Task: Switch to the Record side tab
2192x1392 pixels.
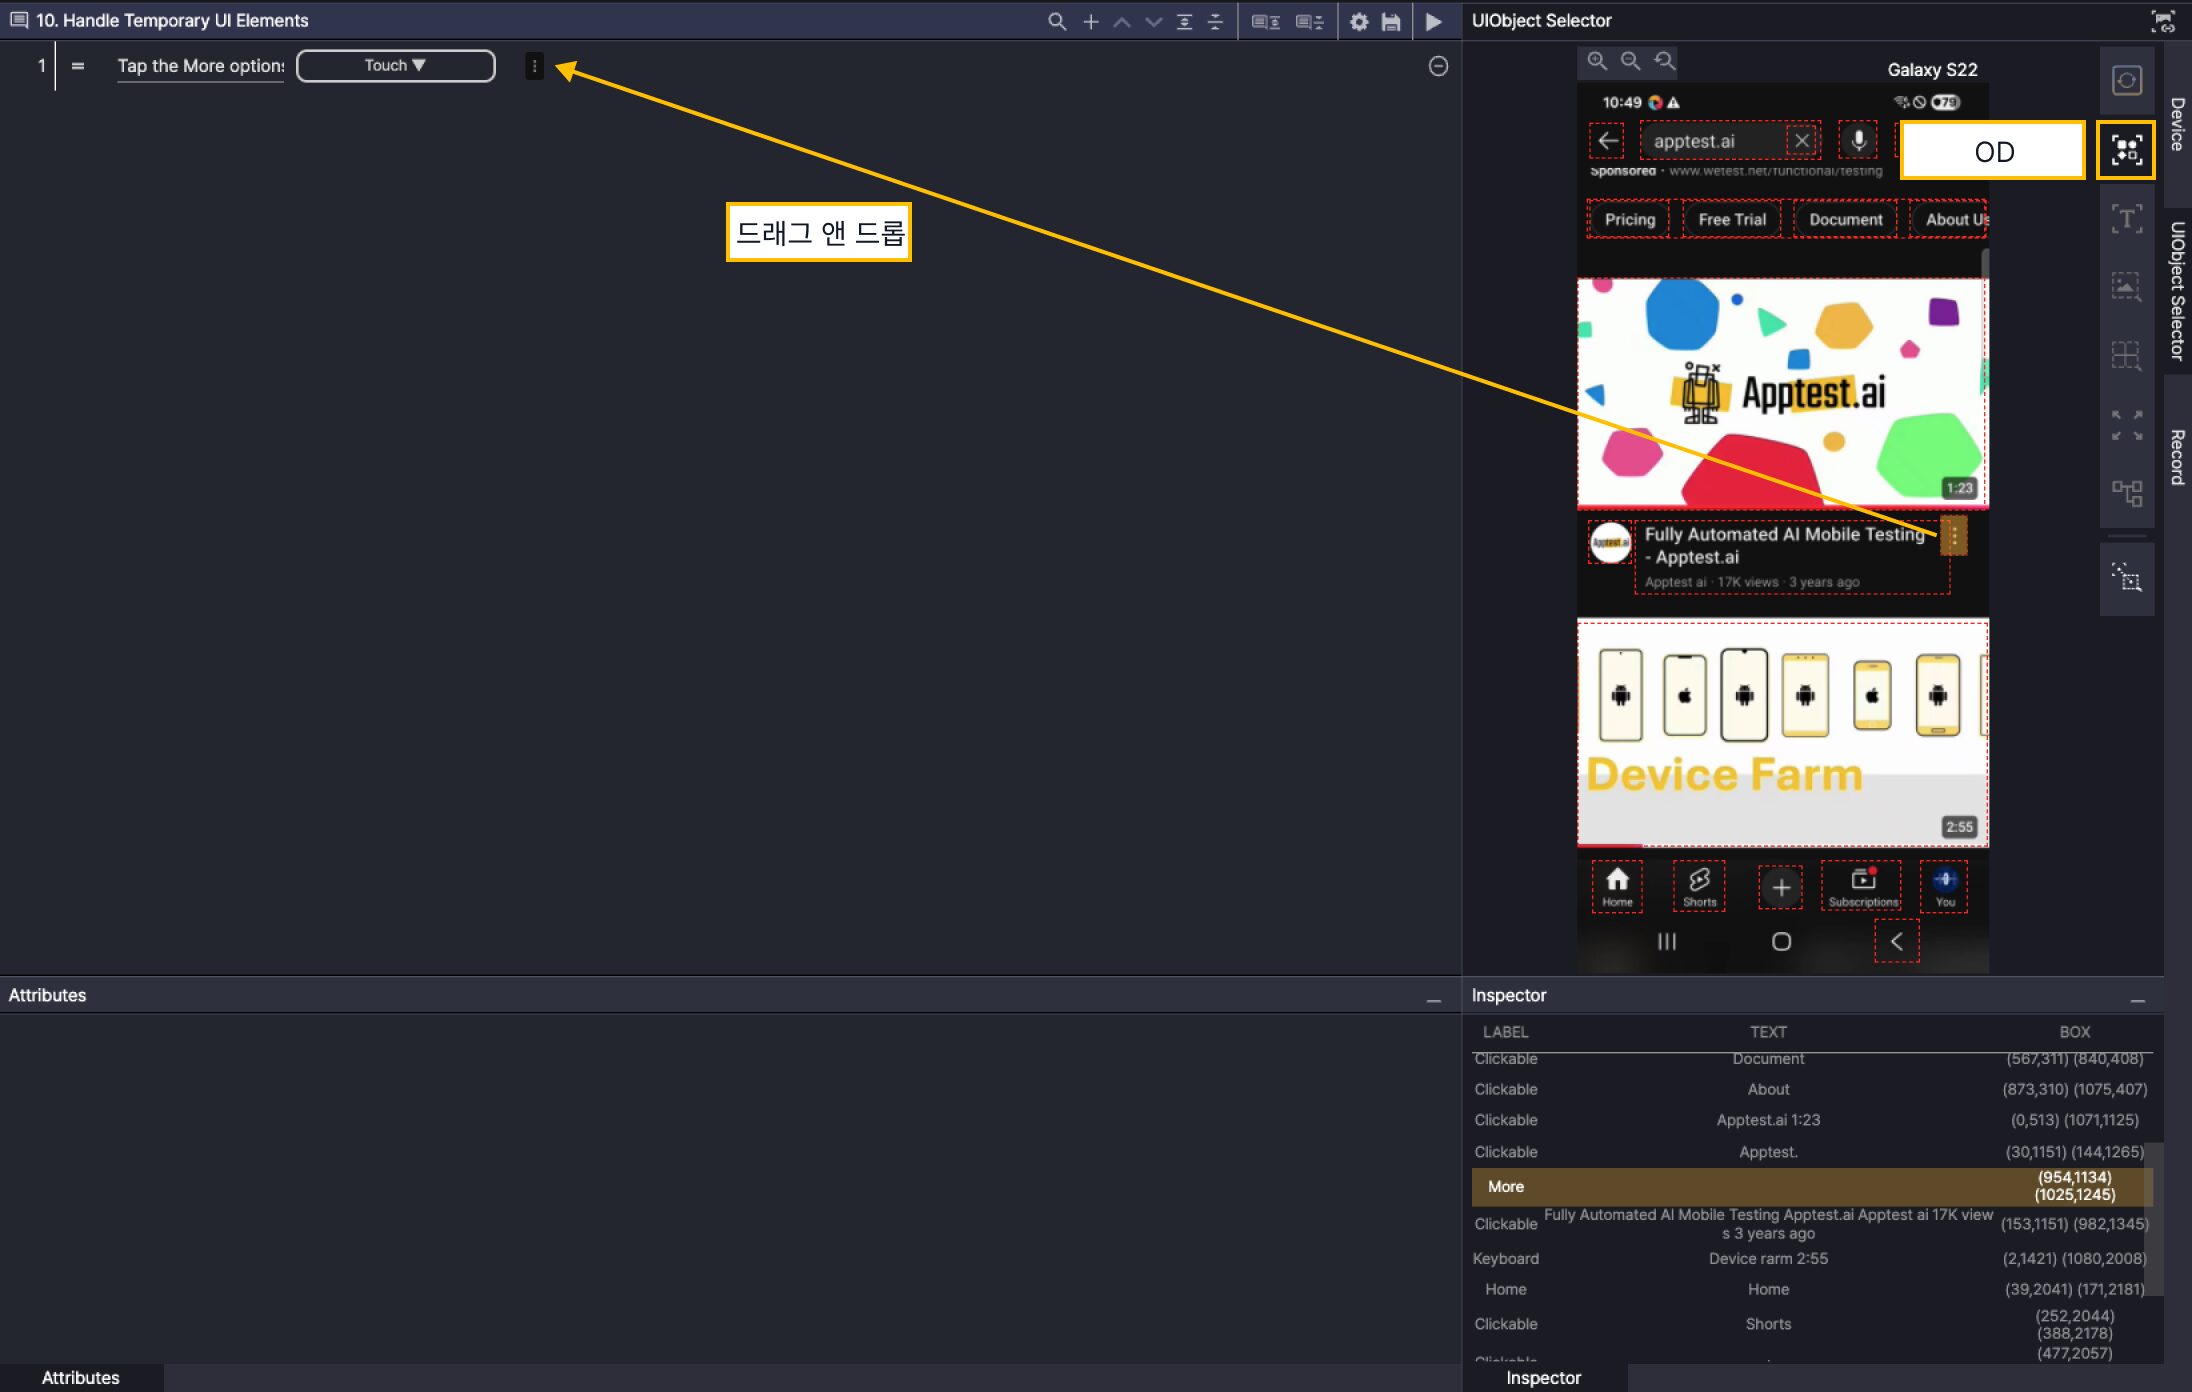Action: pos(2177,457)
